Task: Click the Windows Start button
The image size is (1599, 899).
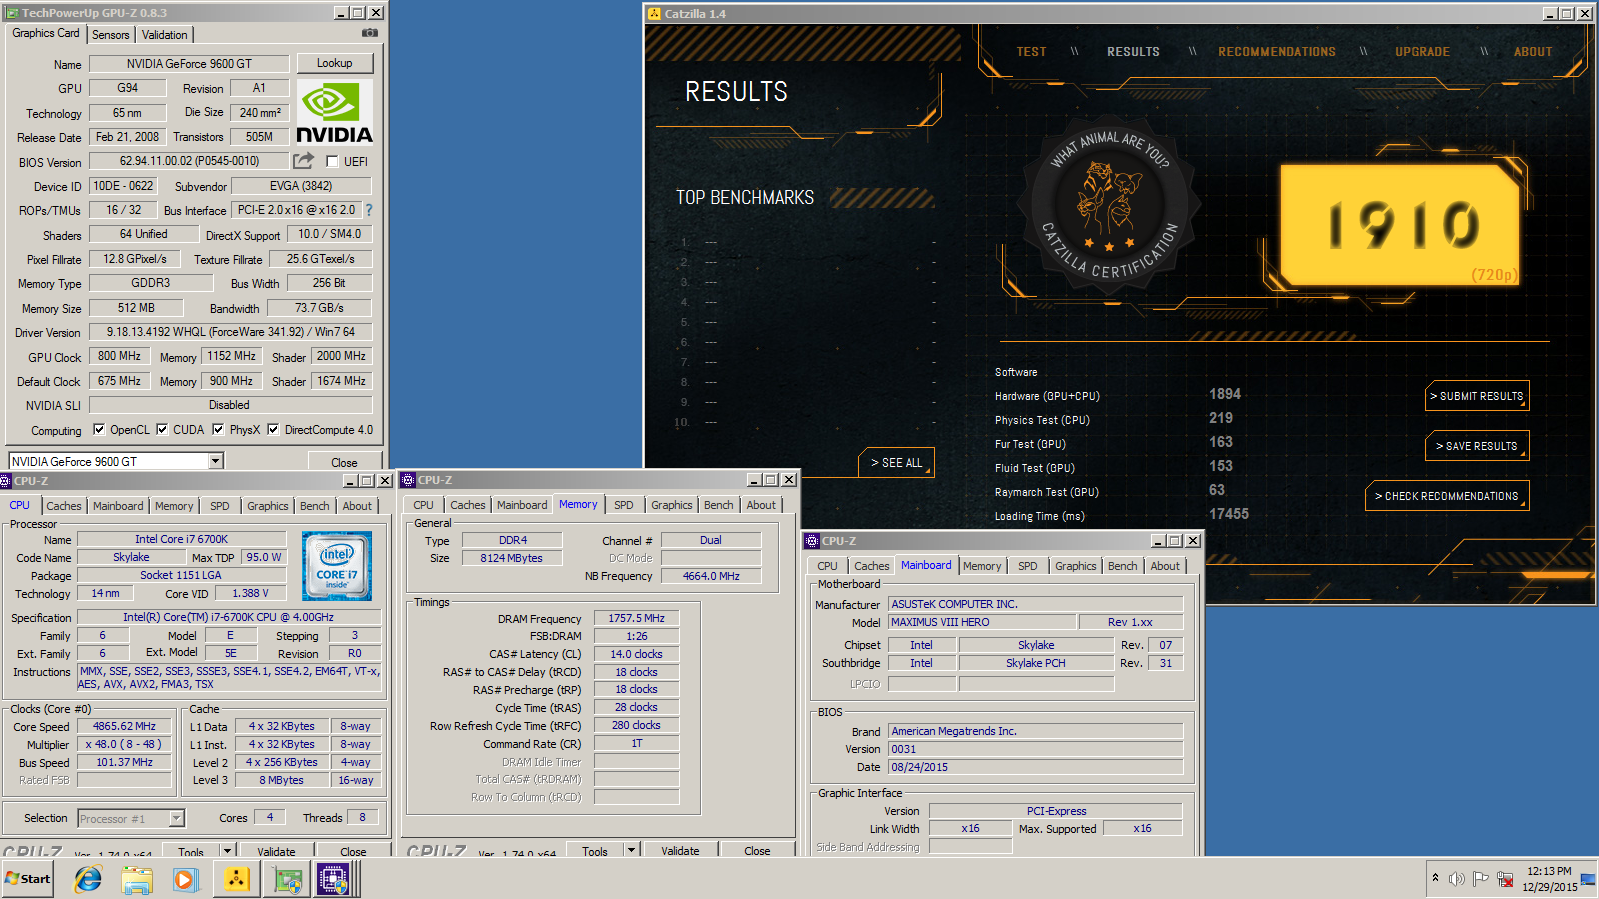Action: (28, 879)
